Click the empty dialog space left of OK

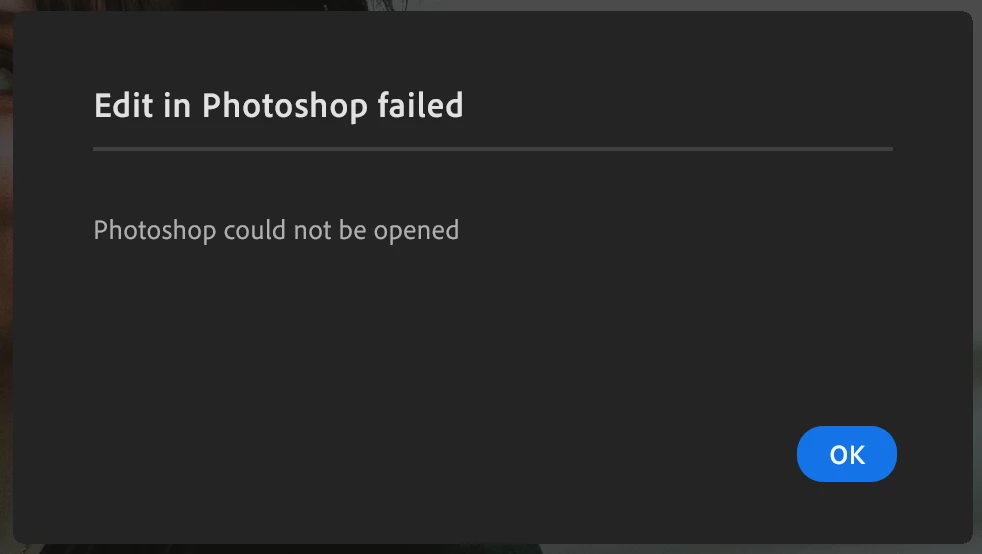tap(438, 454)
